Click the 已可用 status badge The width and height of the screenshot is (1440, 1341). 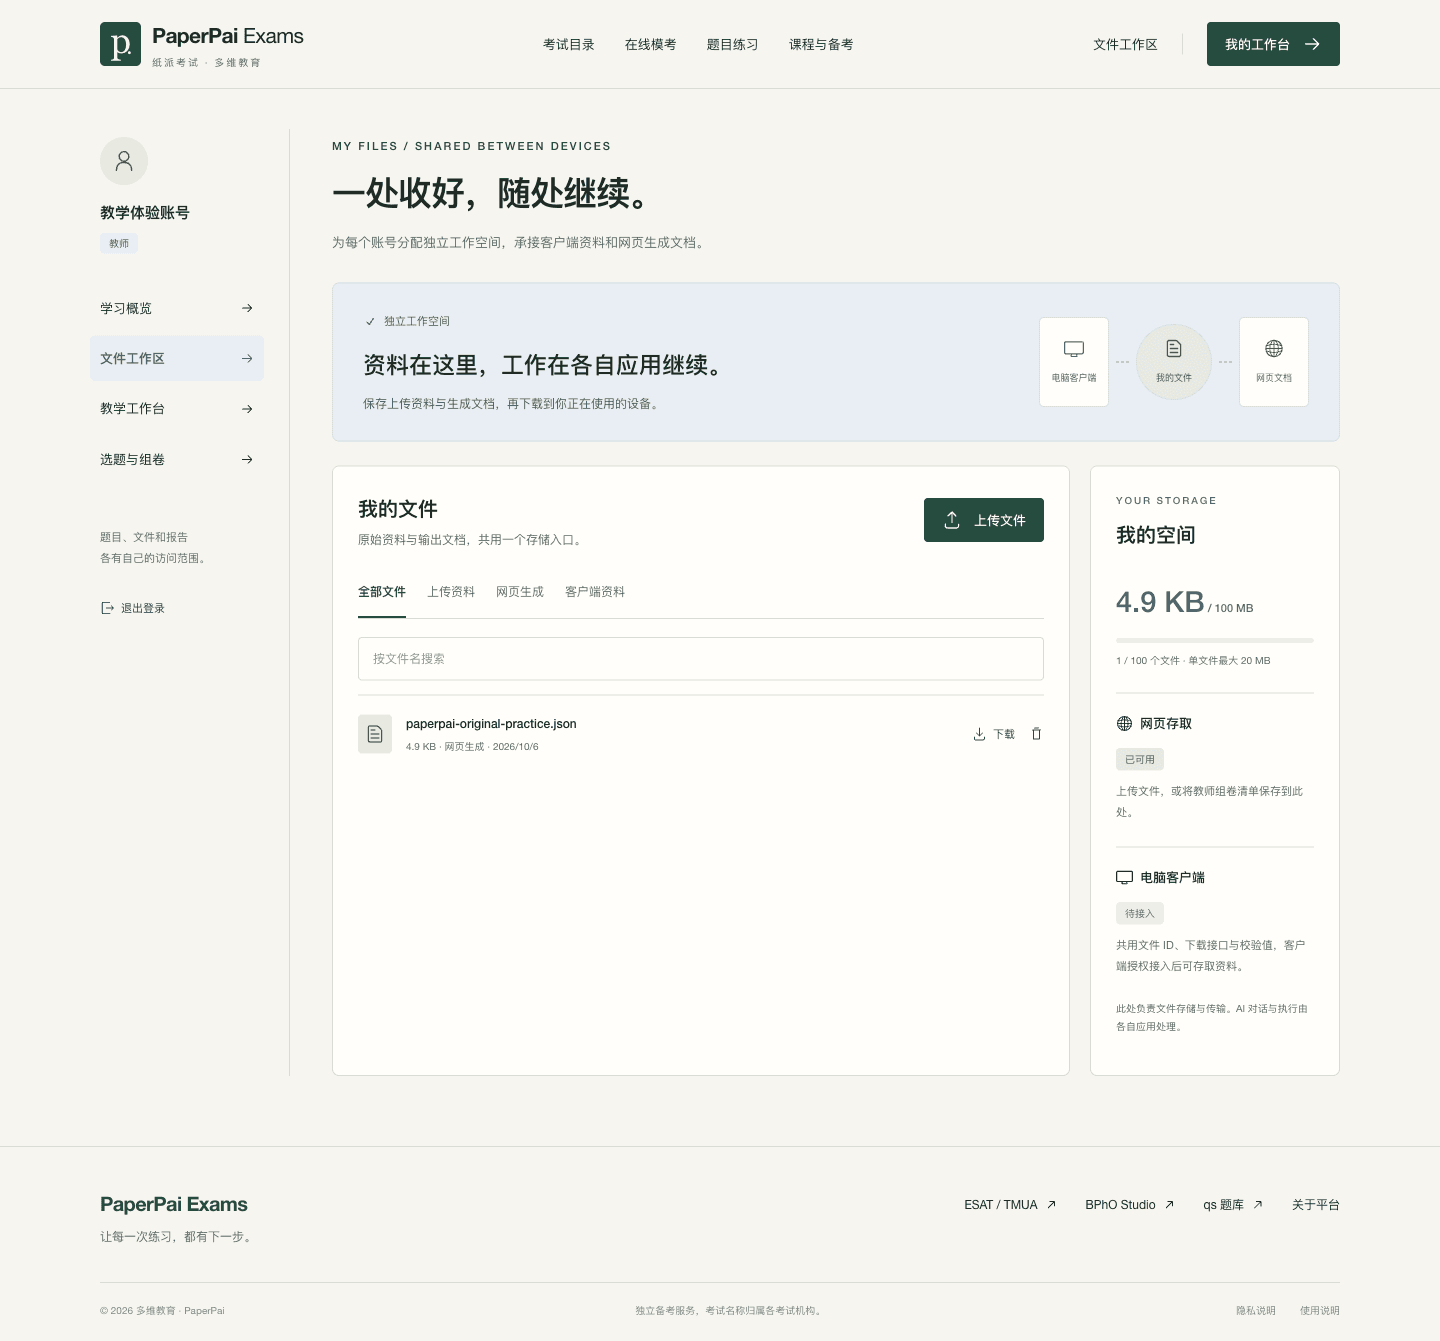coord(1140,759)
